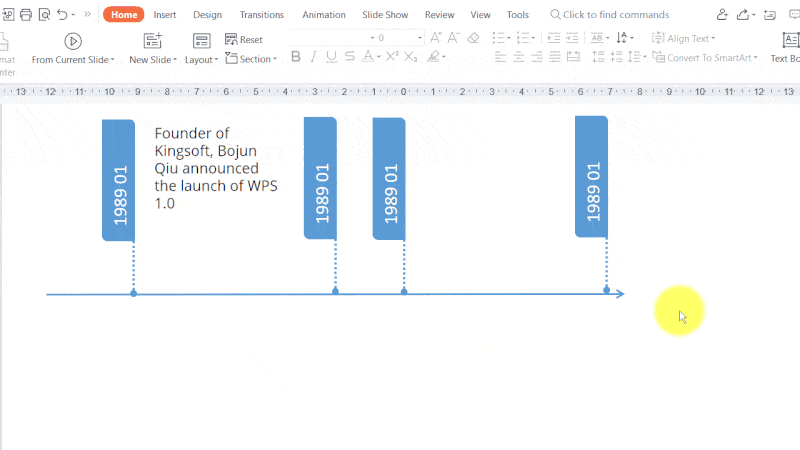Open the Undo history dropdown arrow
Screen dimensions: 800x450
73,15
